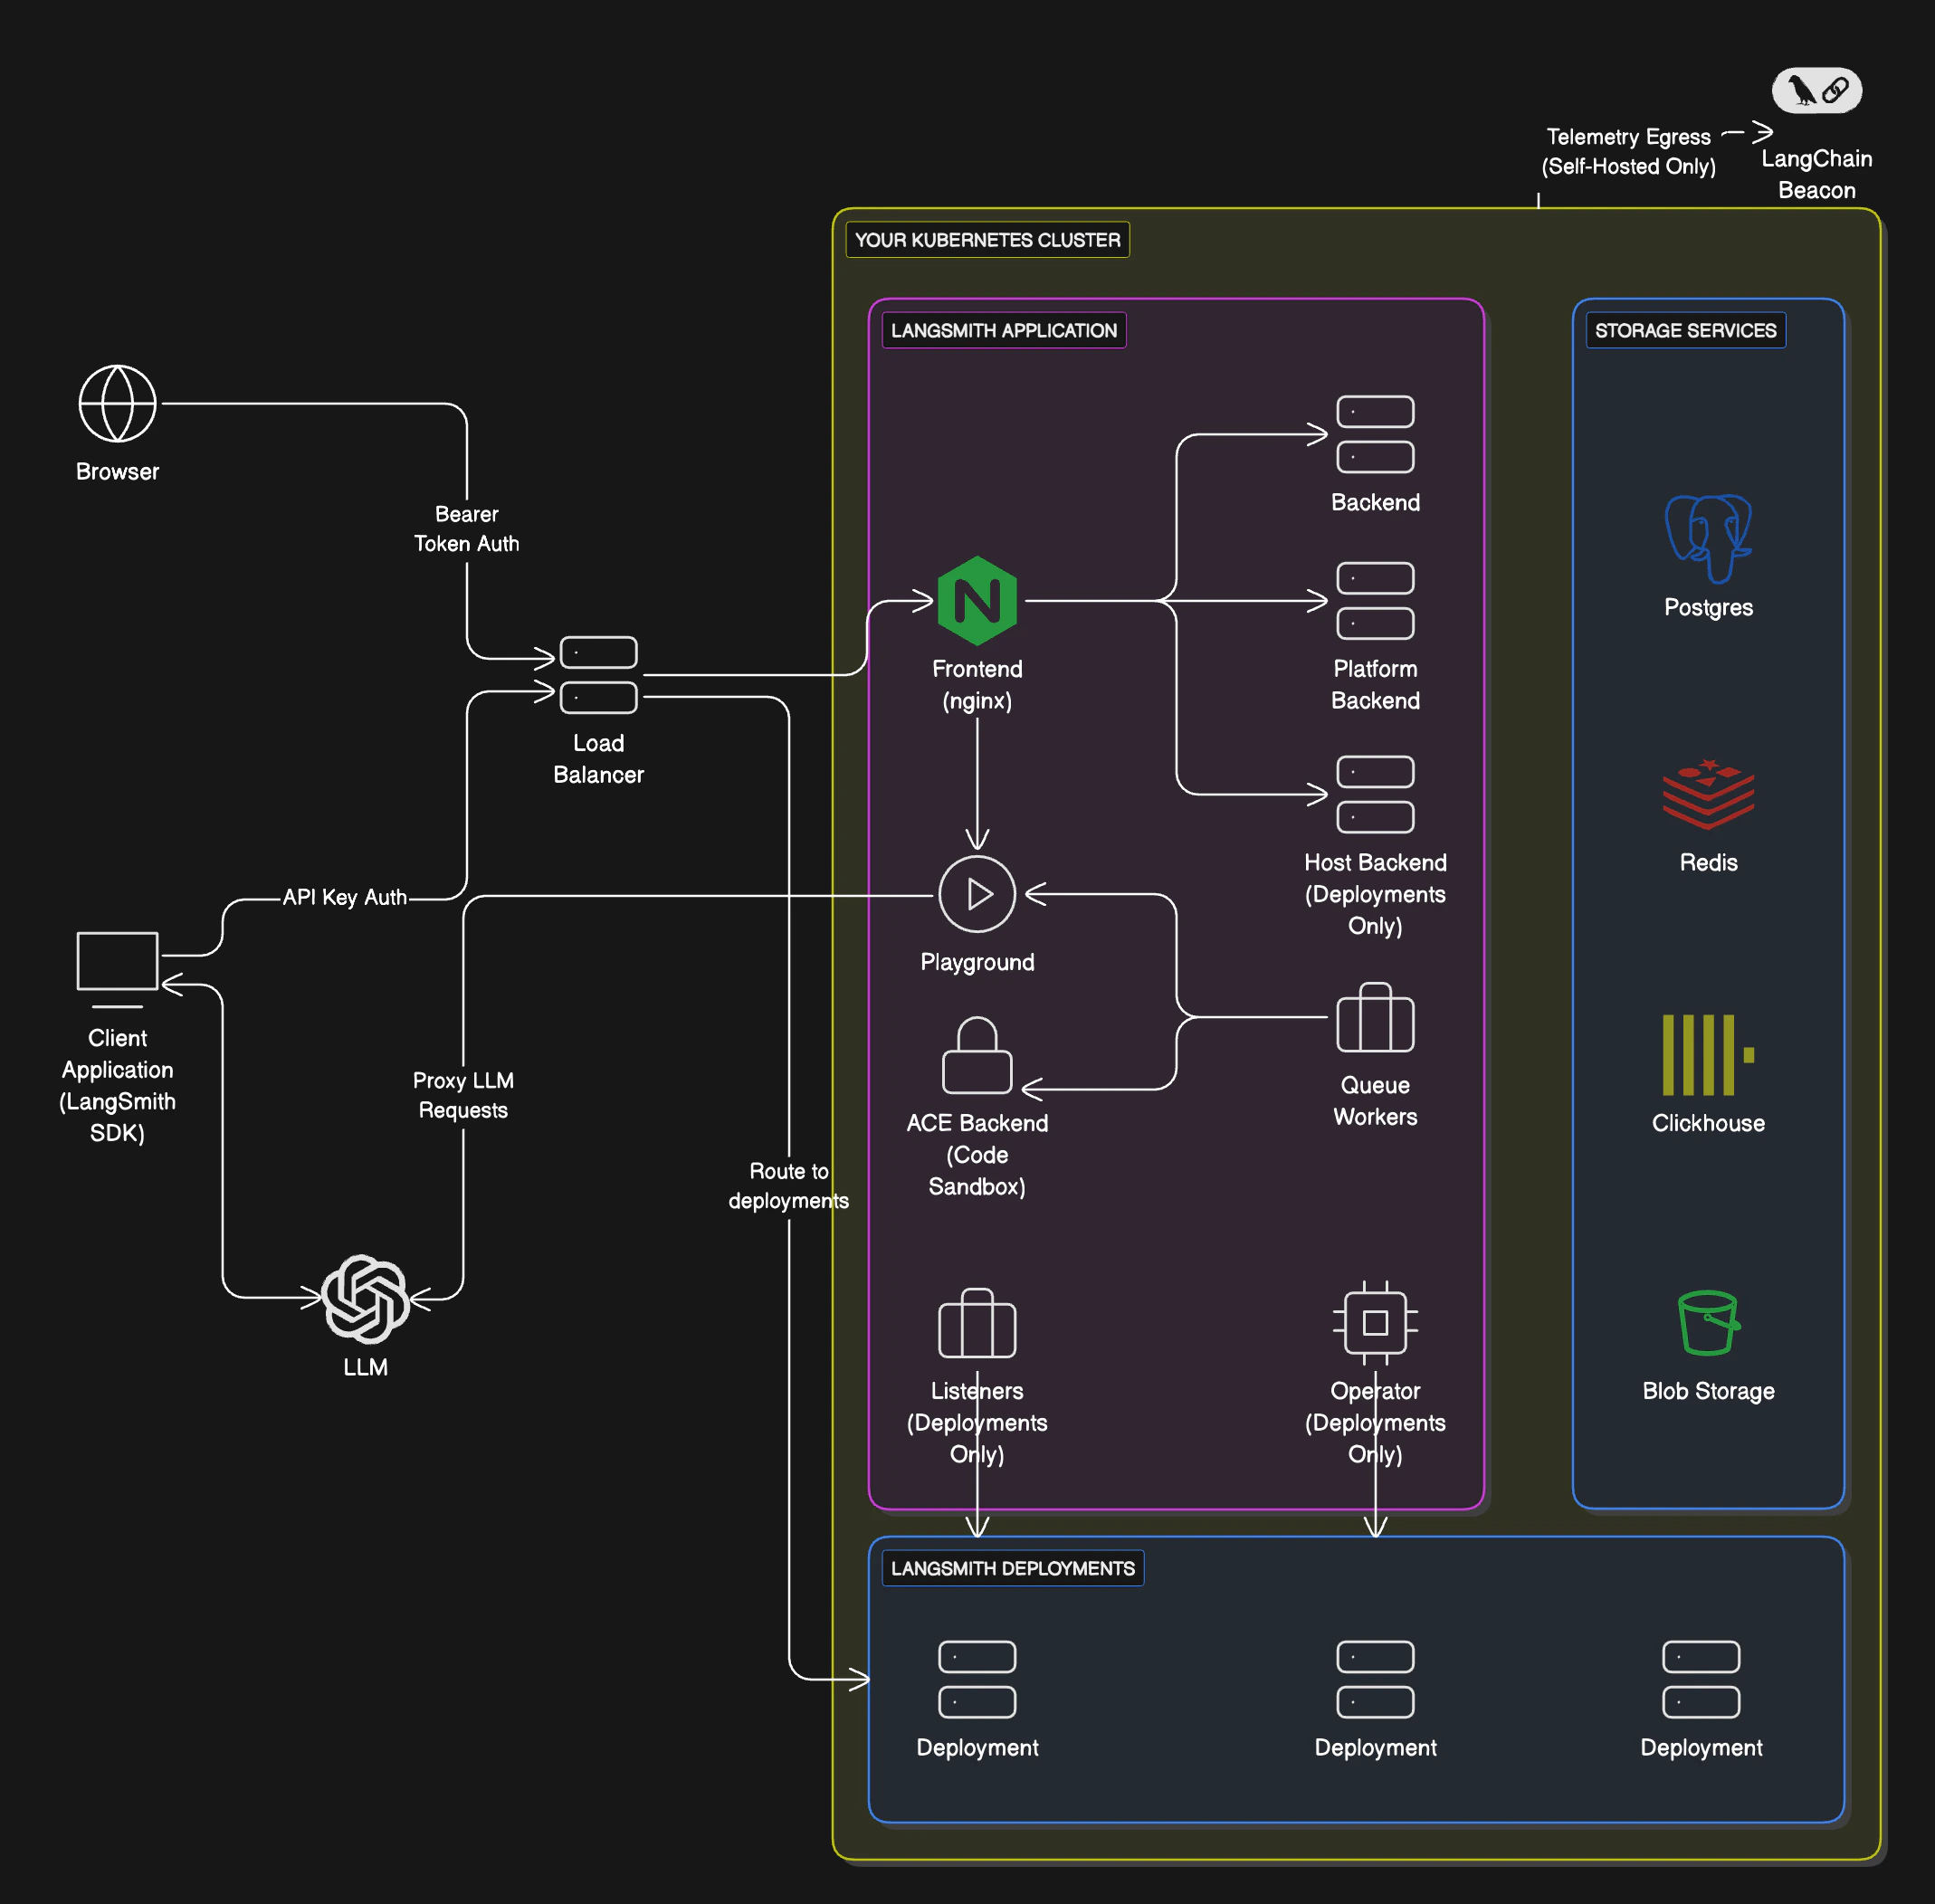The width and height of the screenshot is (1935, 1904).
Task: Click the Browser globe icon
Action: (x=117, y=403)
